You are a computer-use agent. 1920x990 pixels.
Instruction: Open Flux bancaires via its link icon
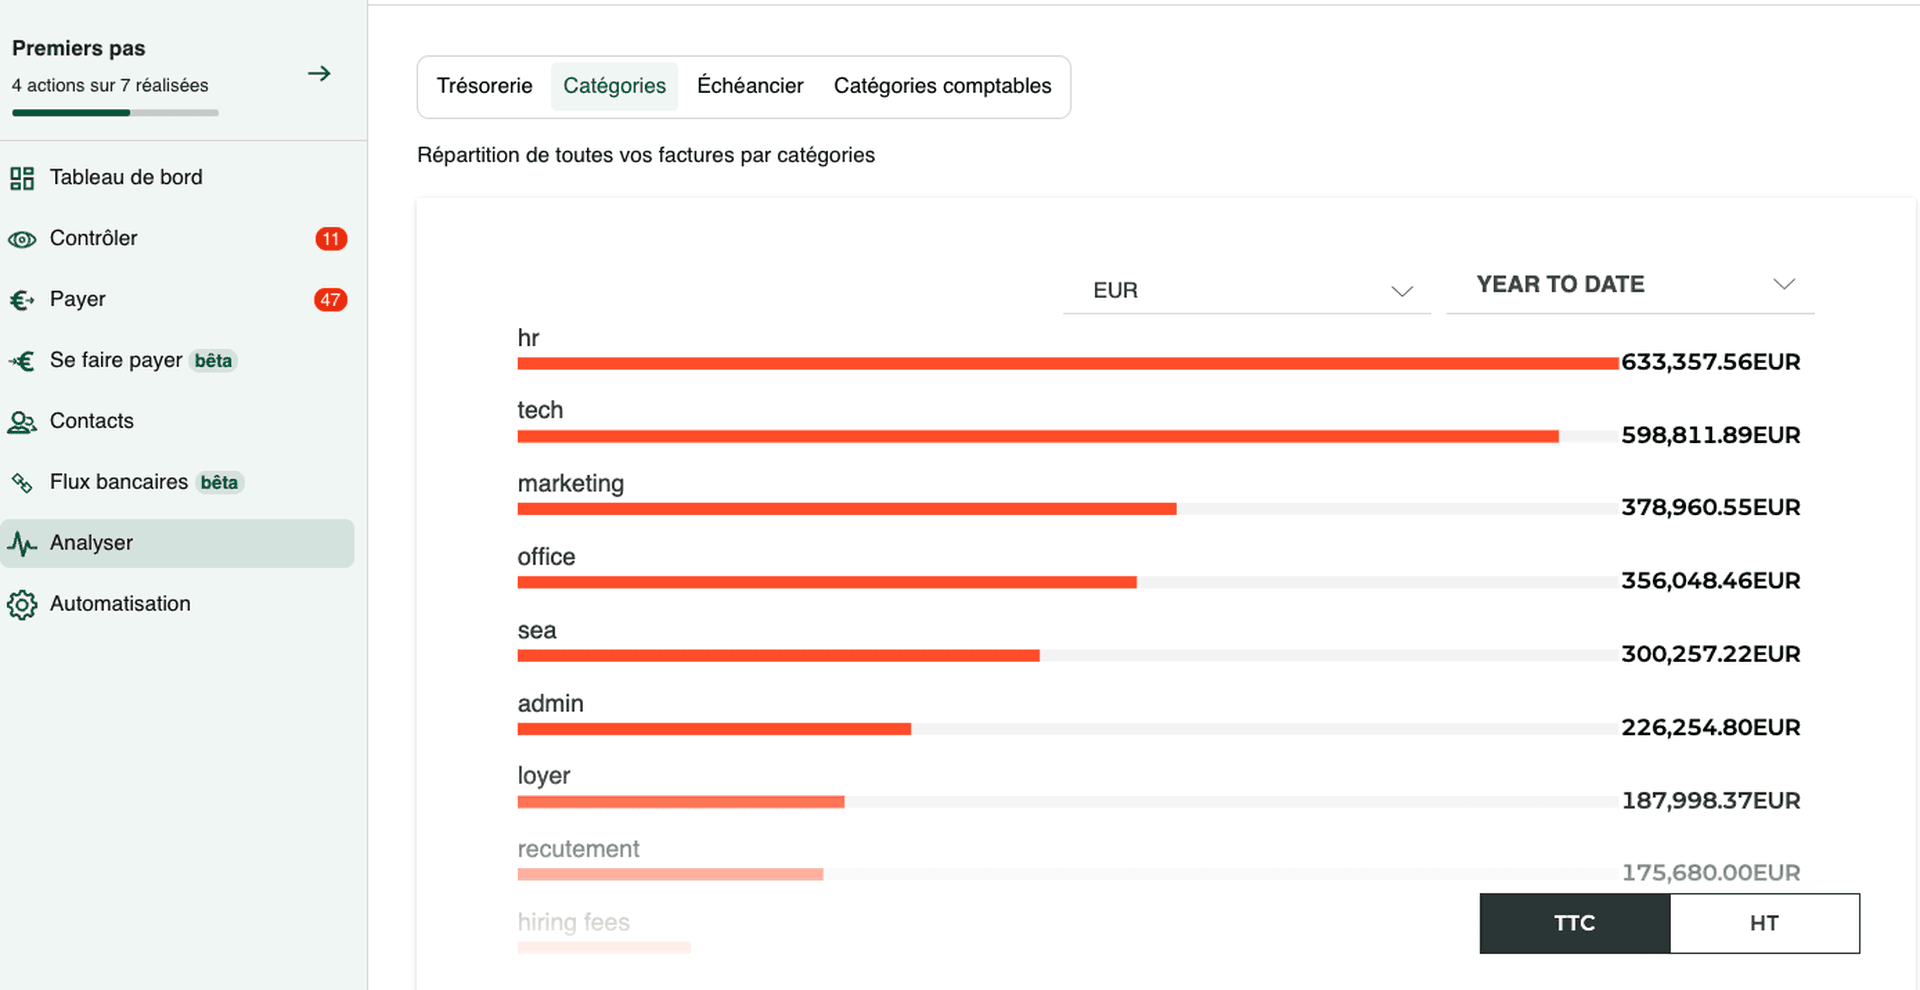coord(22,482)
